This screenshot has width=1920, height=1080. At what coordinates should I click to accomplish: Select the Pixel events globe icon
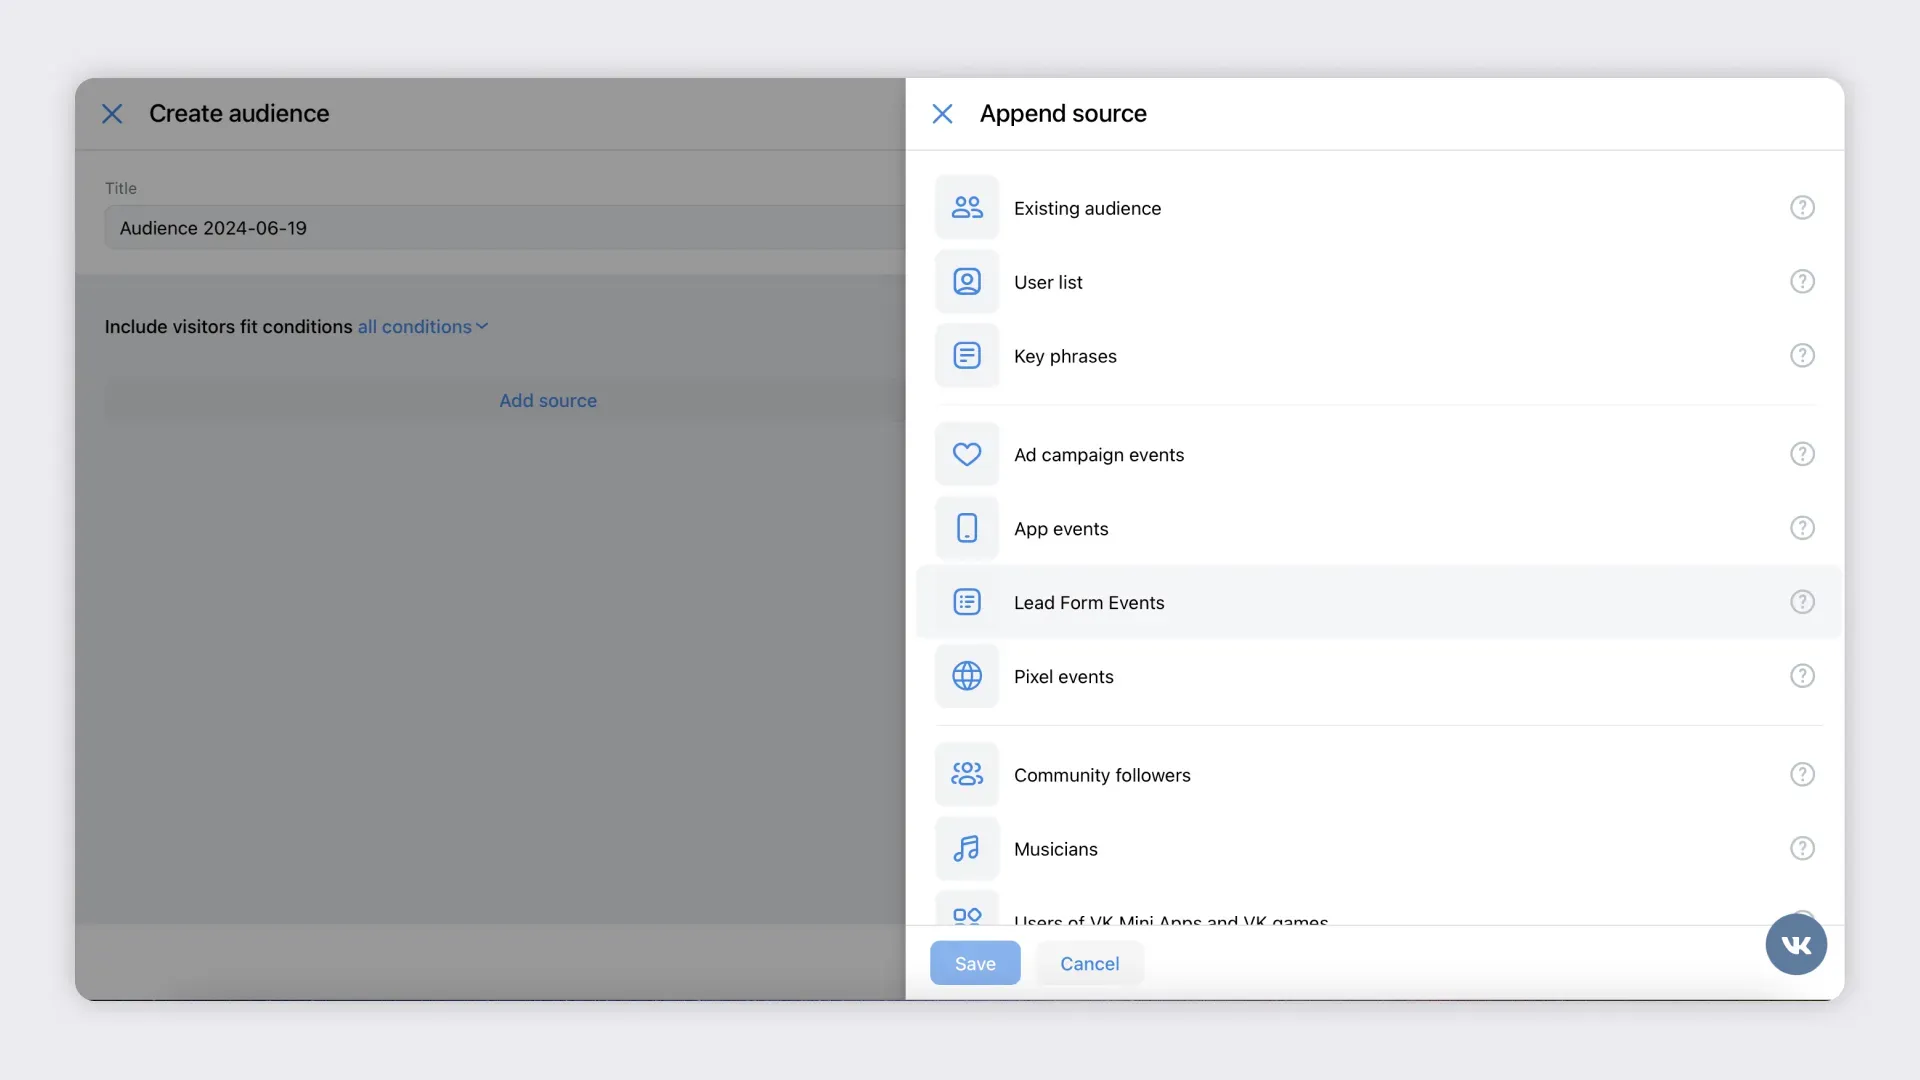pos(966,676)
